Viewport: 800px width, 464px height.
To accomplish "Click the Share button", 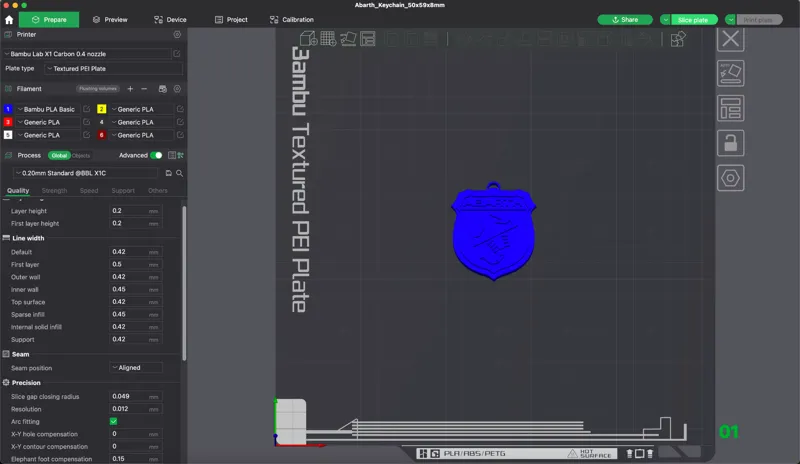I will pyautogui.click(x=625, y=20).
